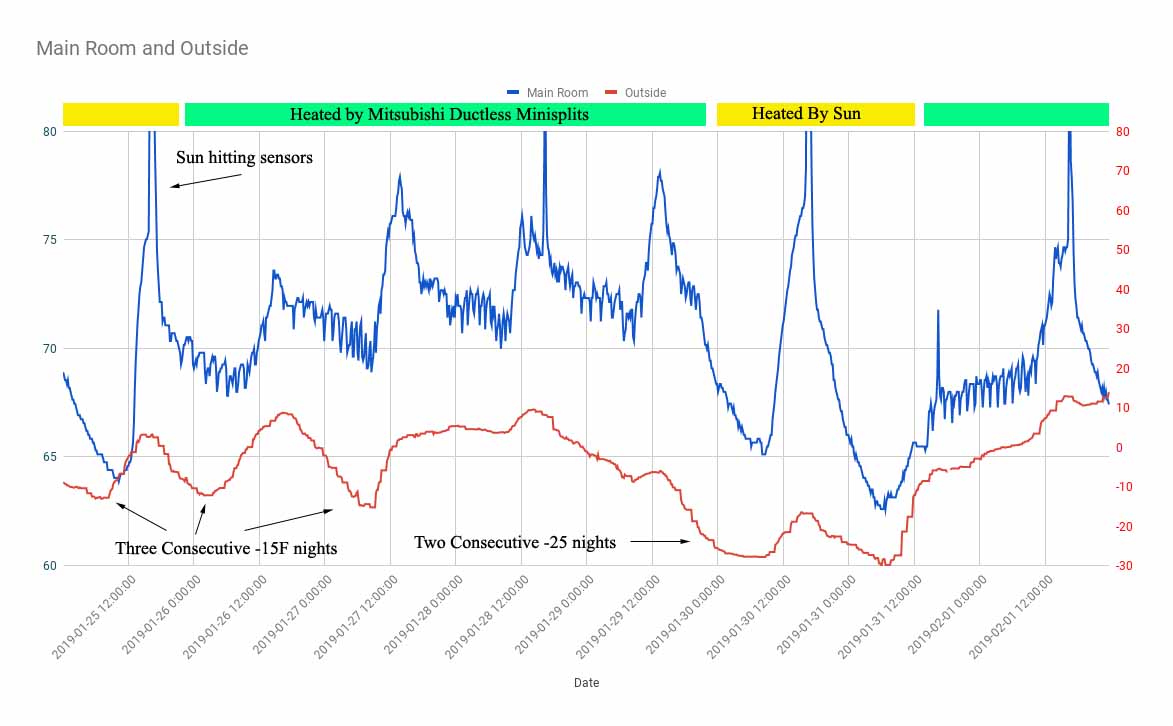
Task: Click the "2019-01-31 0:00:00" date label
Action: pos(815,615)
